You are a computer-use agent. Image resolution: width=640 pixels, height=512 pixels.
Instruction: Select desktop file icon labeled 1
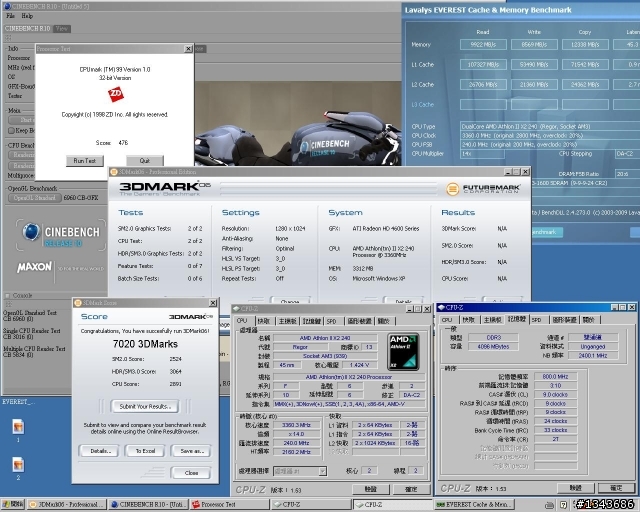[x=18, y=427]
